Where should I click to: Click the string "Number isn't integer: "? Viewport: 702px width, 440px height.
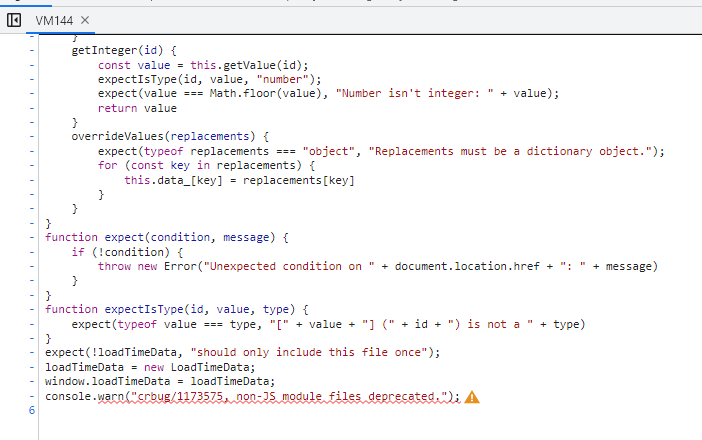[415, 94]
